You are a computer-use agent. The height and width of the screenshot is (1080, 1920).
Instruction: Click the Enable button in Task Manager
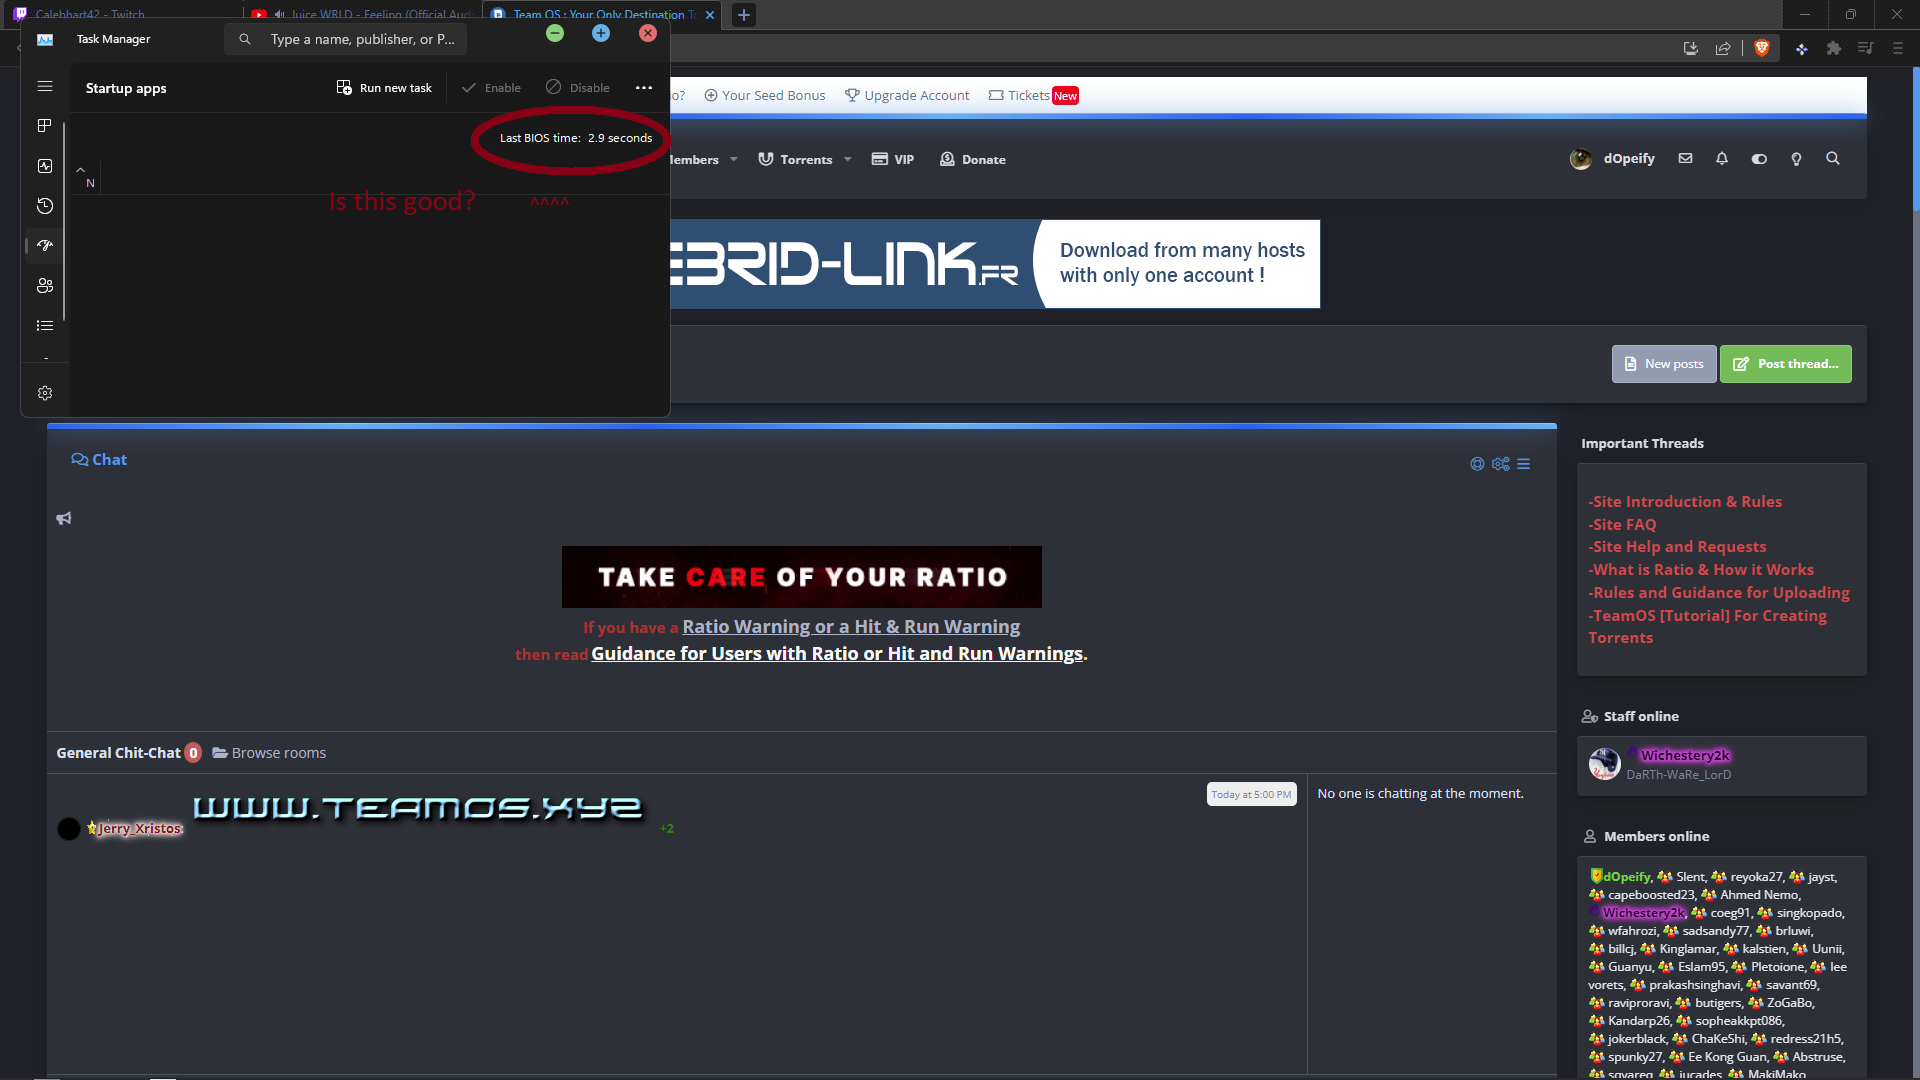(x=491, y=88)
